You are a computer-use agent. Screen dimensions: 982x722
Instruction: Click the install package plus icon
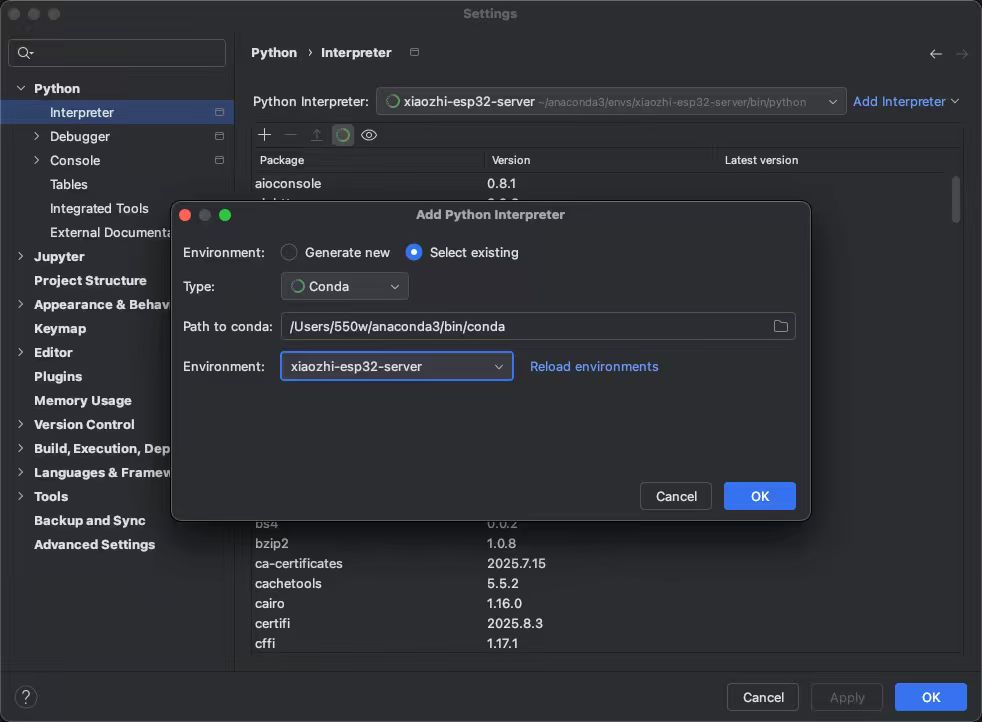point(264,135)
